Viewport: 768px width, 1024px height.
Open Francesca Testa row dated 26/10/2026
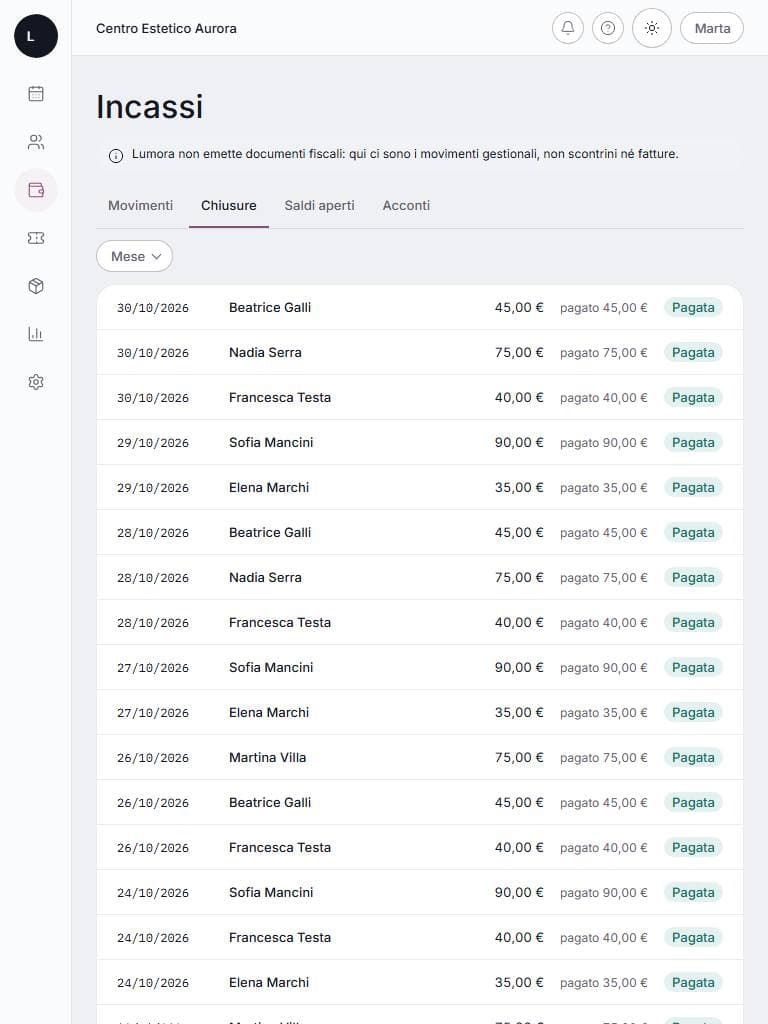[420, 848]
